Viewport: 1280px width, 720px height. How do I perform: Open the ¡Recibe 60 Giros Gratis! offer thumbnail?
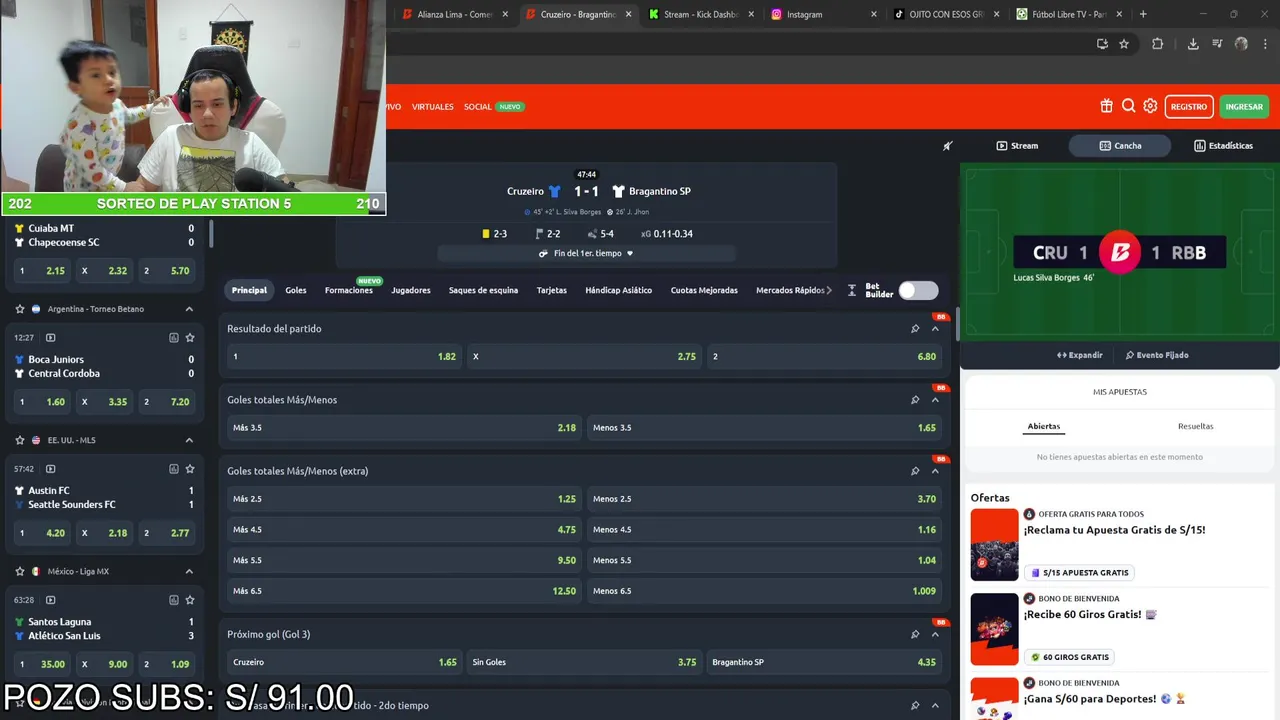click(x=994, y=629)
